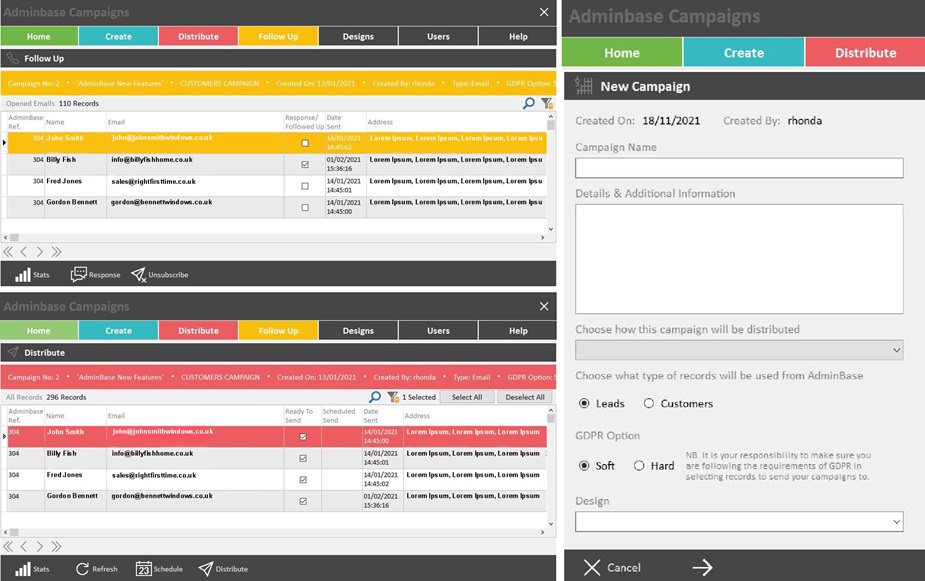Viewport: 925px width, 581px height.
Task: Switch to Designs tab in Follow Up window
Action: [x=358, y=36]
